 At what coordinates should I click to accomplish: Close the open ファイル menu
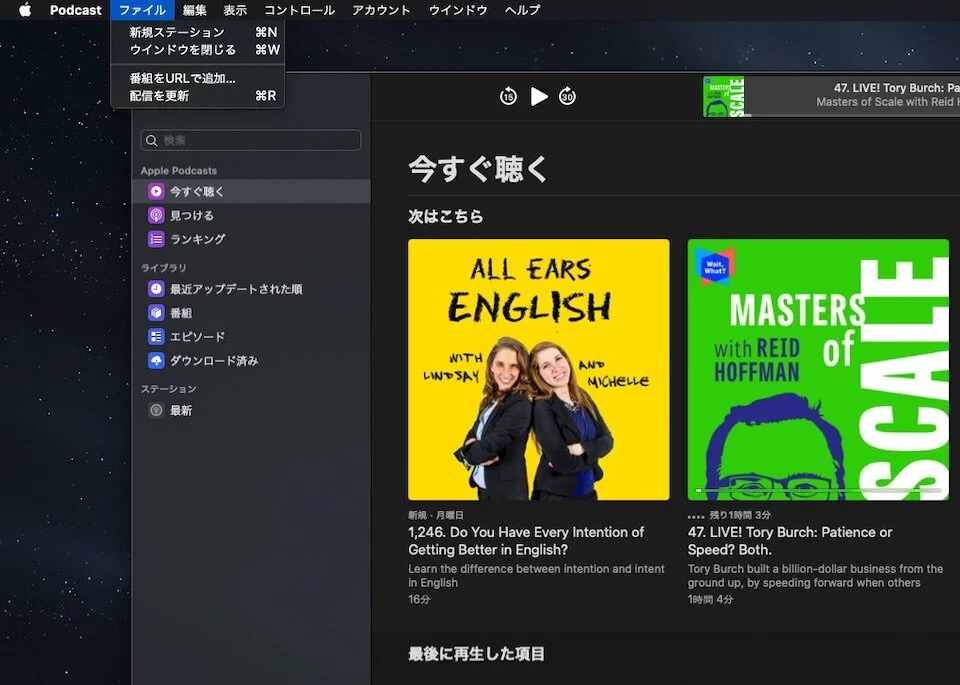[x=142, y=10]
